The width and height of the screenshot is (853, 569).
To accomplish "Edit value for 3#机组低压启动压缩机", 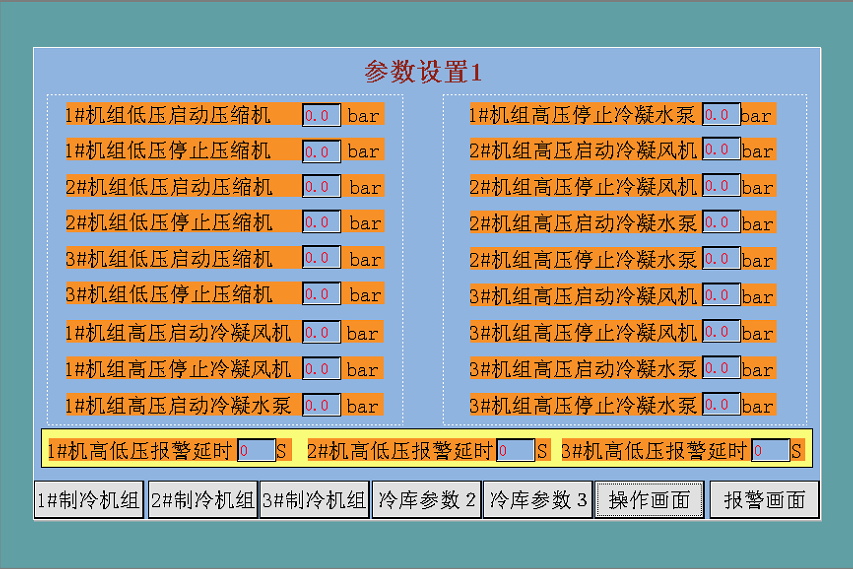I will [x=322, y=257].
